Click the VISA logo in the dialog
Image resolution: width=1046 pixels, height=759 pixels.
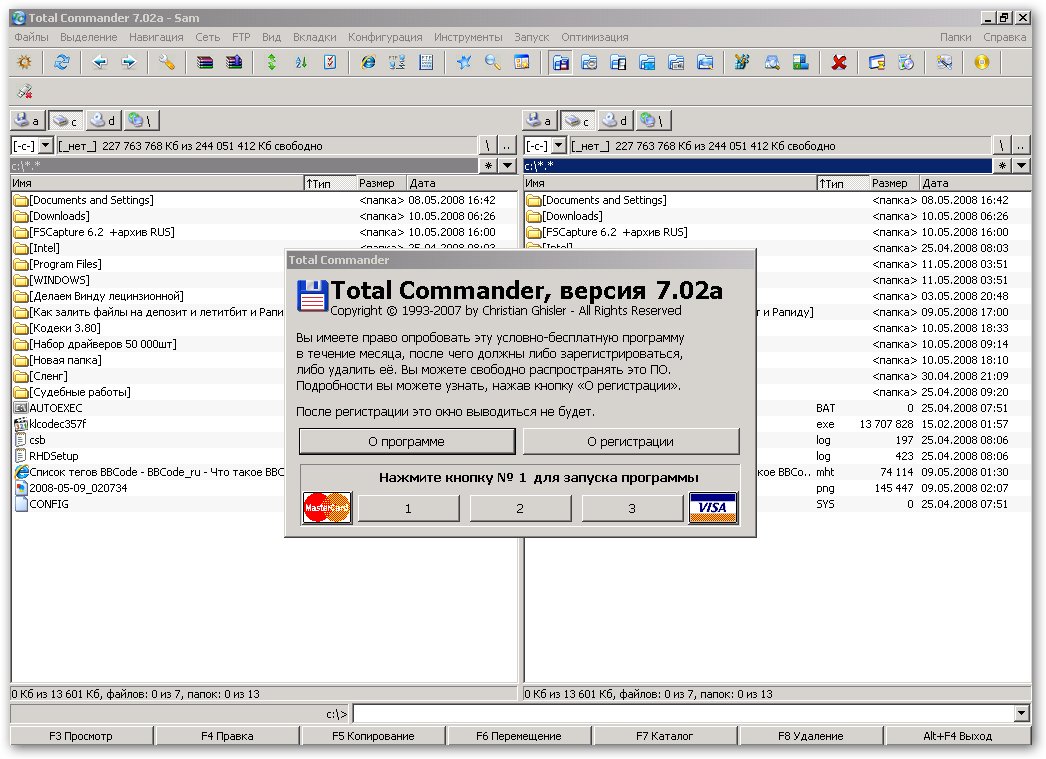[x=712, y=508]
